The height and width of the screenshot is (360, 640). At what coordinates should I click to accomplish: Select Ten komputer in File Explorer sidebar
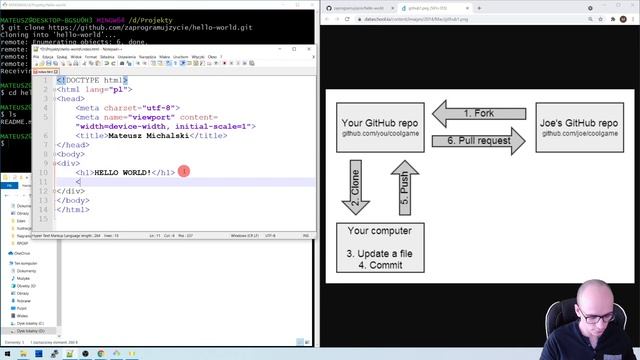[x=23, y=263]
